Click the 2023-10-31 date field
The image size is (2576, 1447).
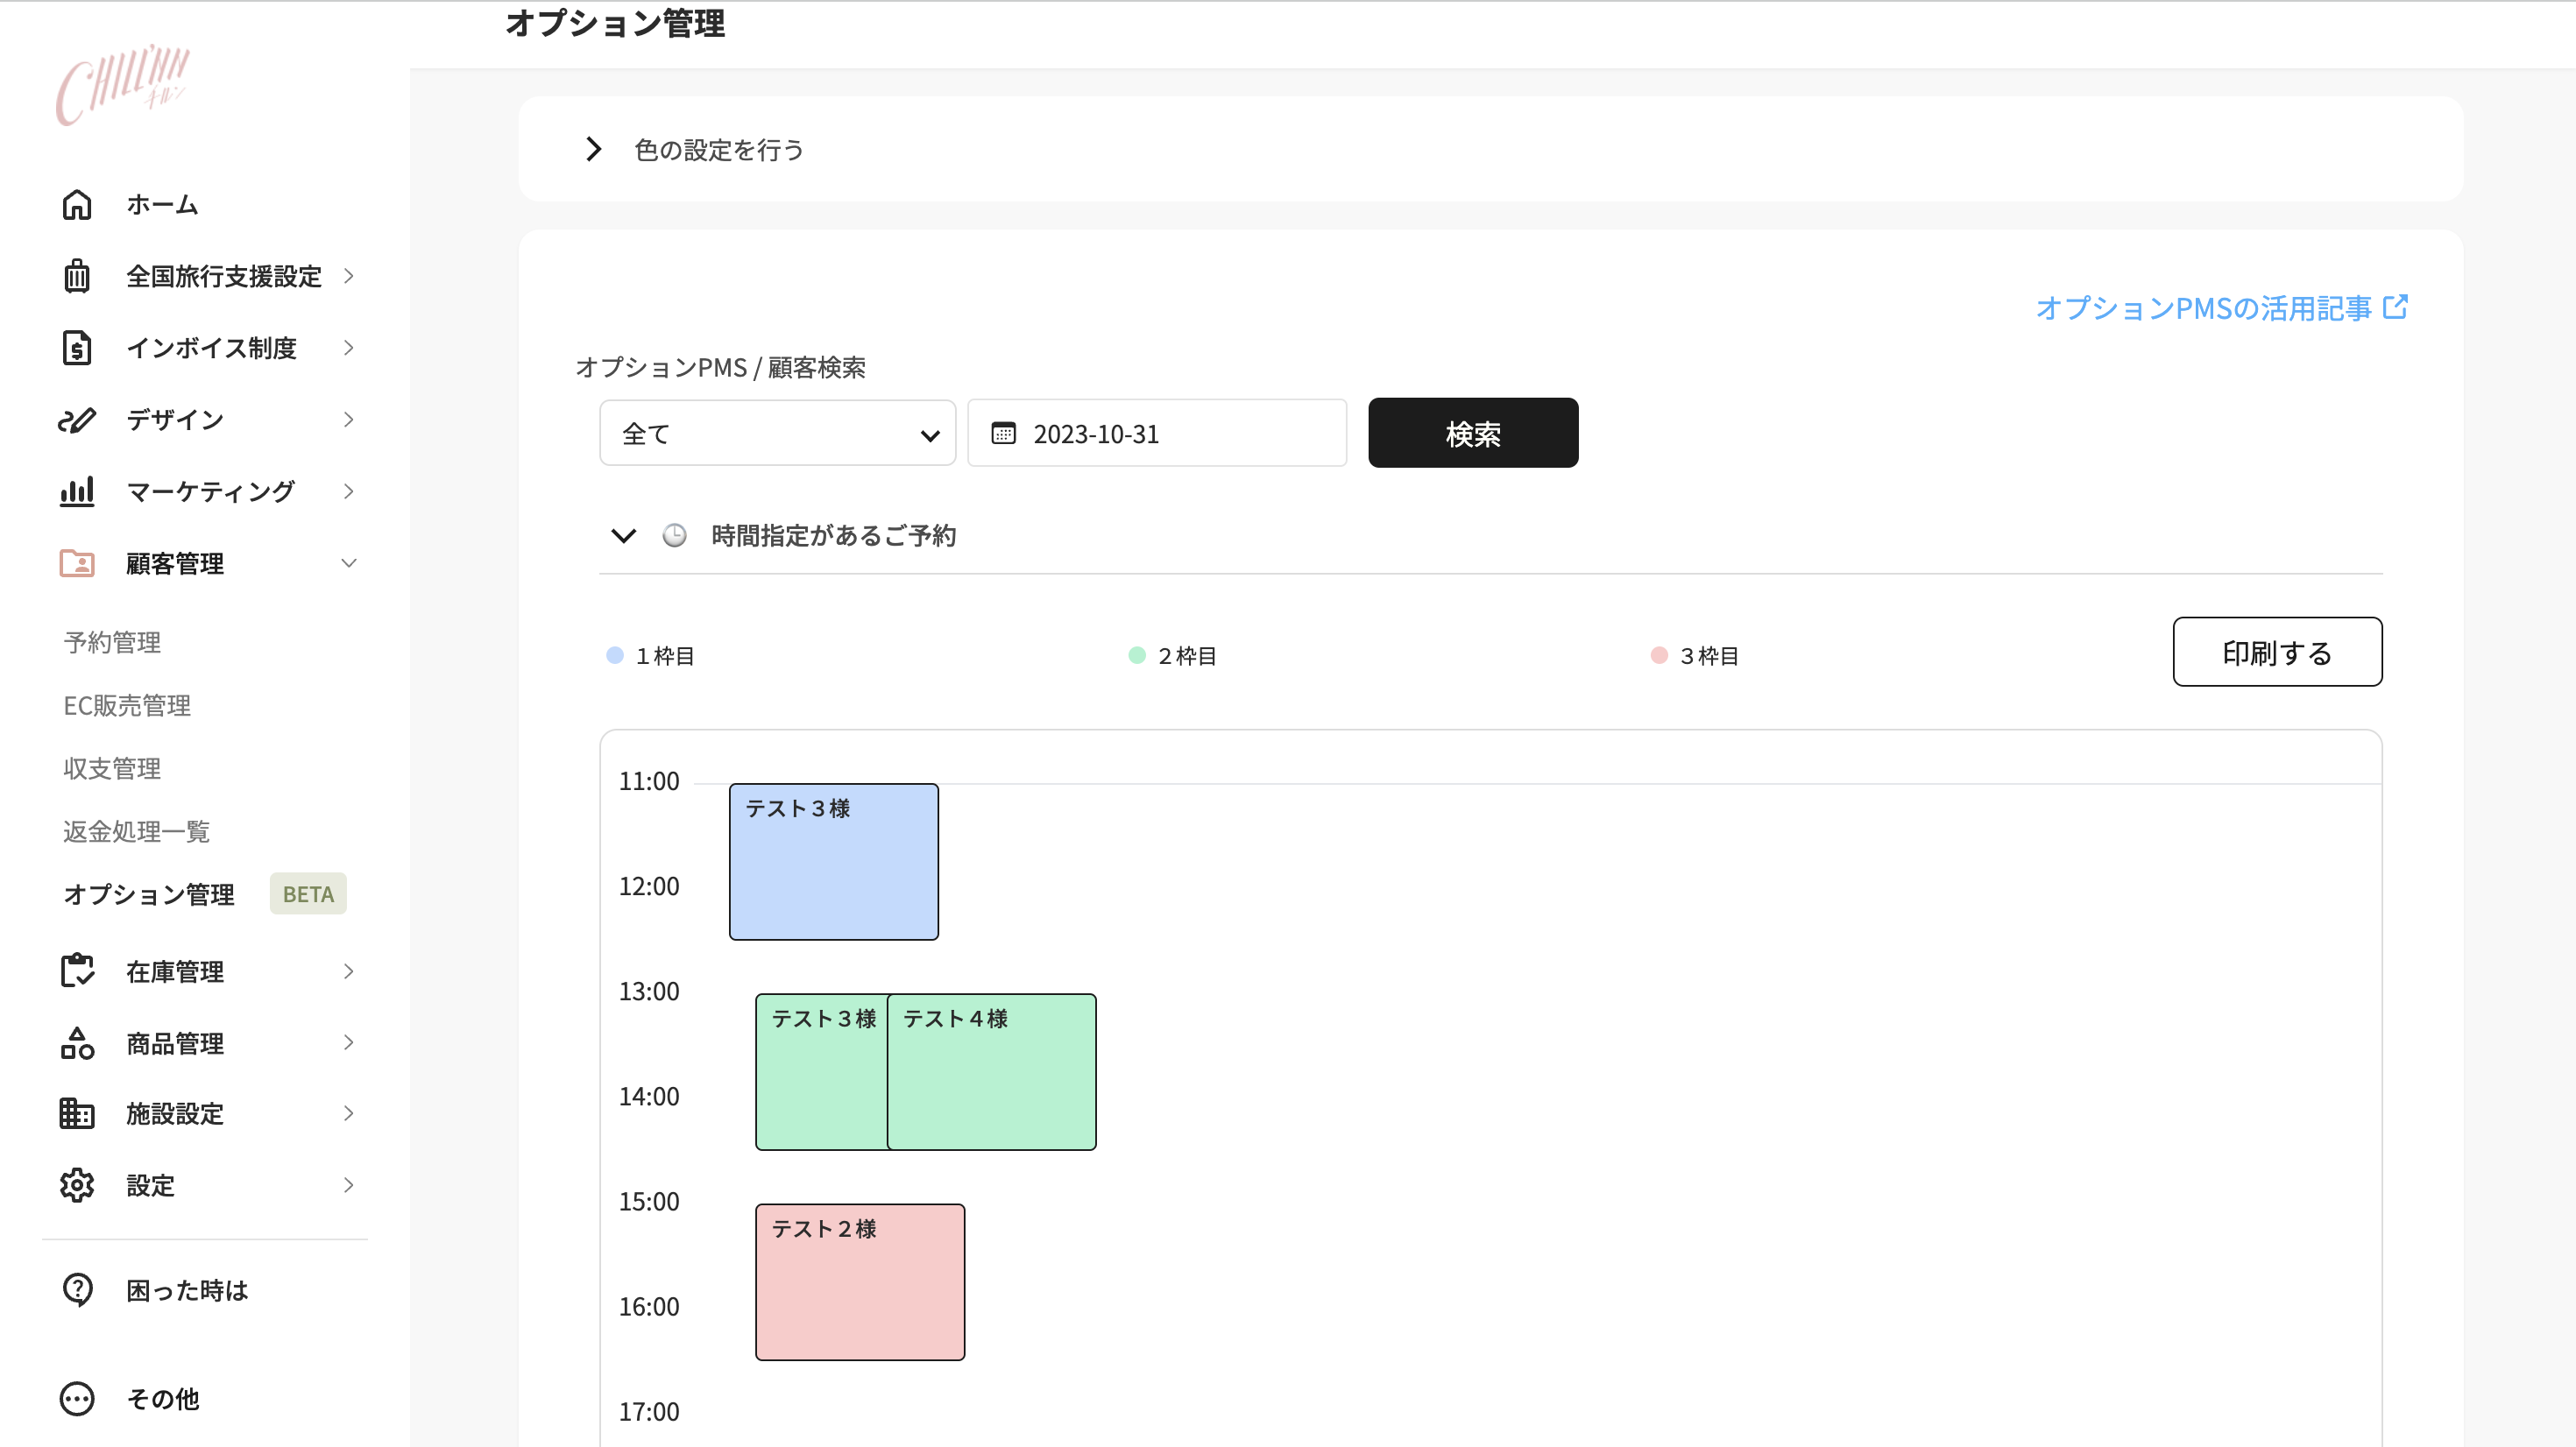point(1156,432)
